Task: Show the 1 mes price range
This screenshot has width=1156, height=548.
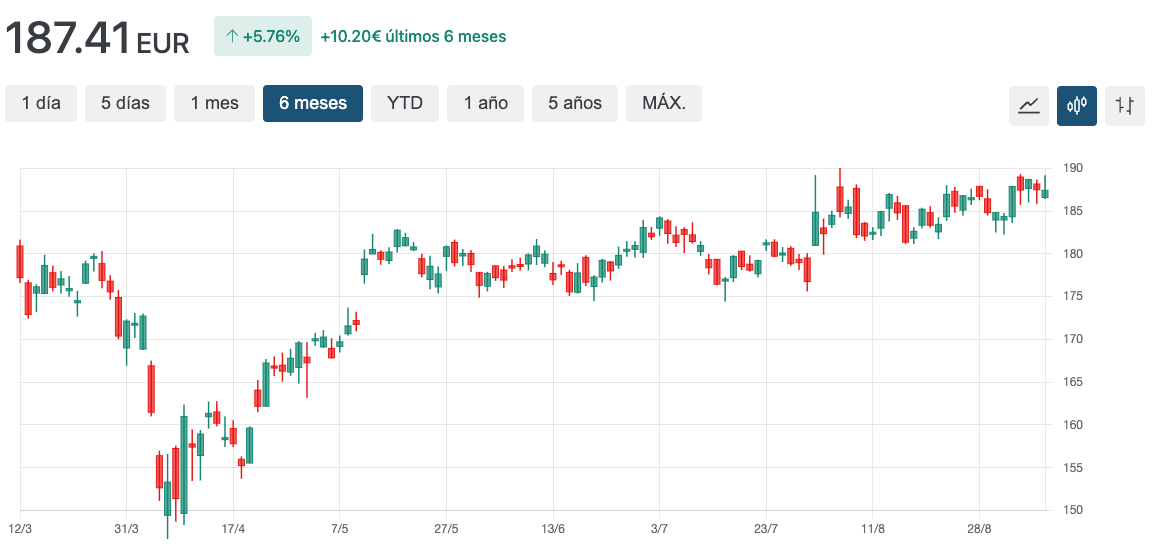Action: (214, 103)
